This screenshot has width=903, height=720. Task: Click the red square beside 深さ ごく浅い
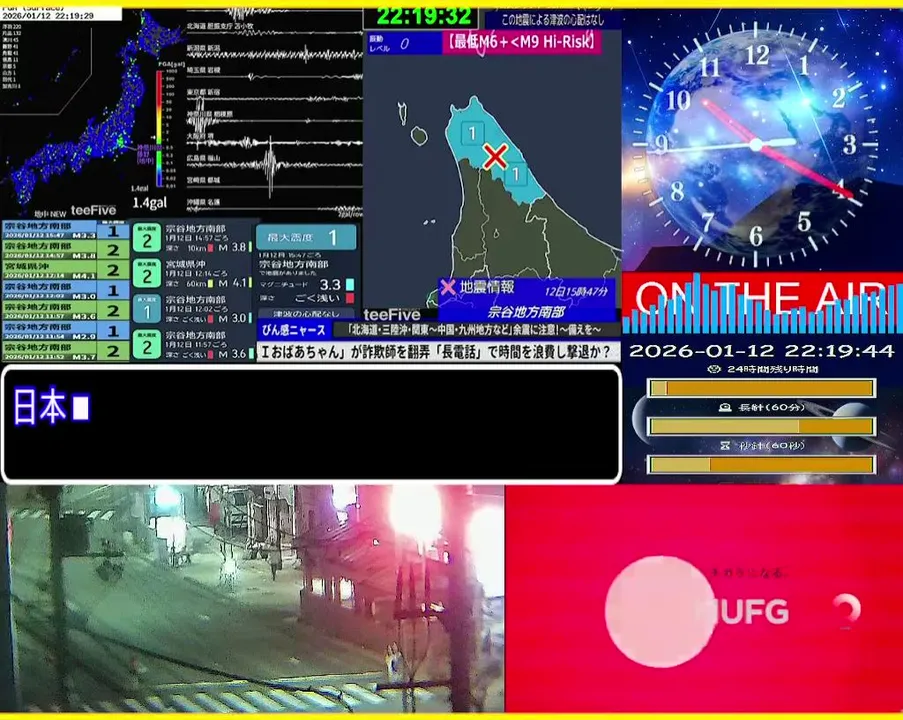coord(350,298)
